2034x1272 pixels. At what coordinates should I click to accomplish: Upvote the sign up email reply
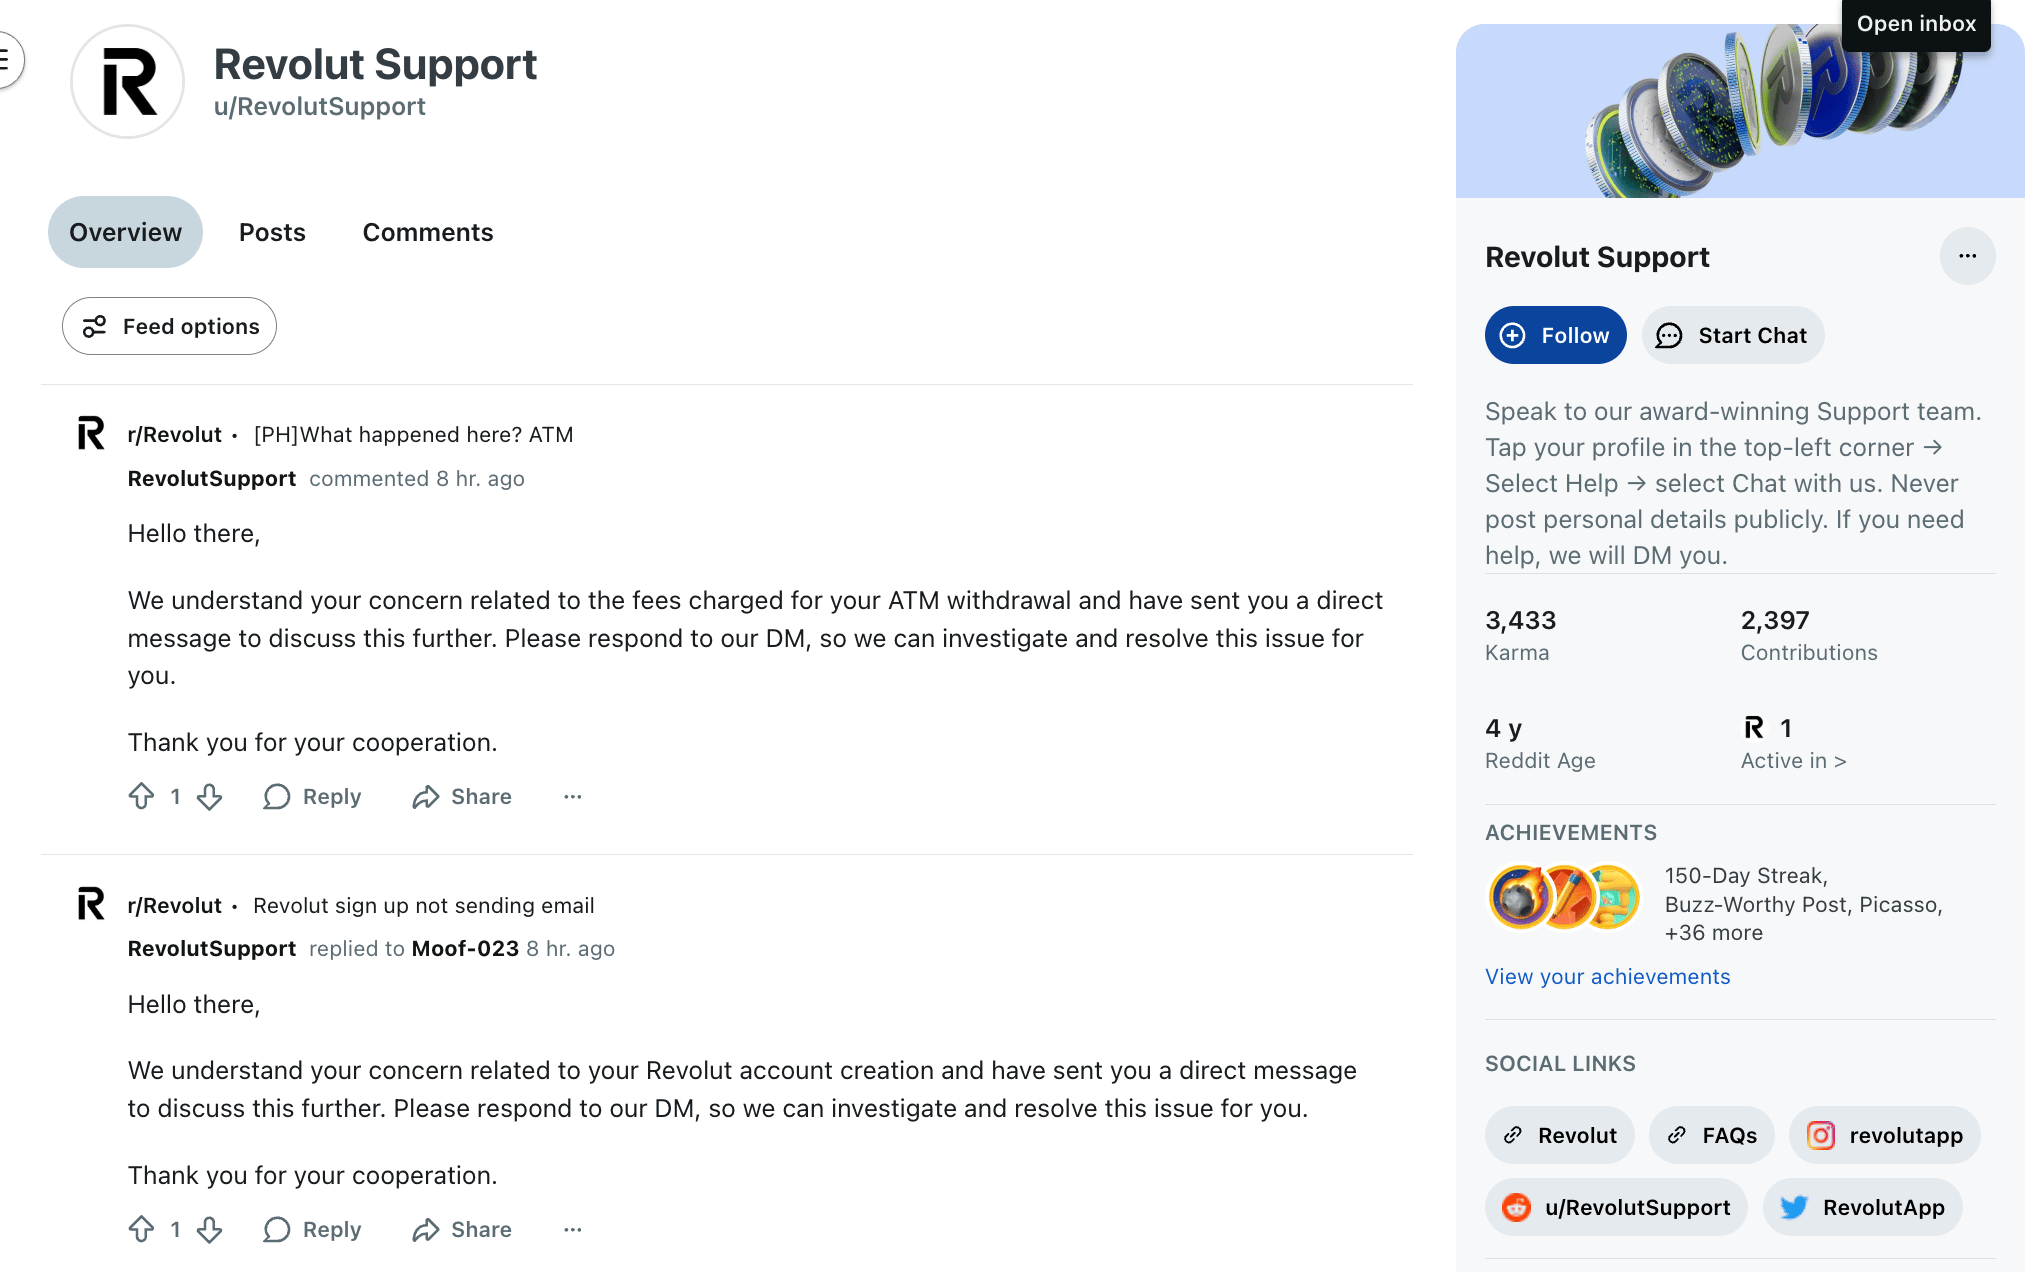click(142, 1229)
